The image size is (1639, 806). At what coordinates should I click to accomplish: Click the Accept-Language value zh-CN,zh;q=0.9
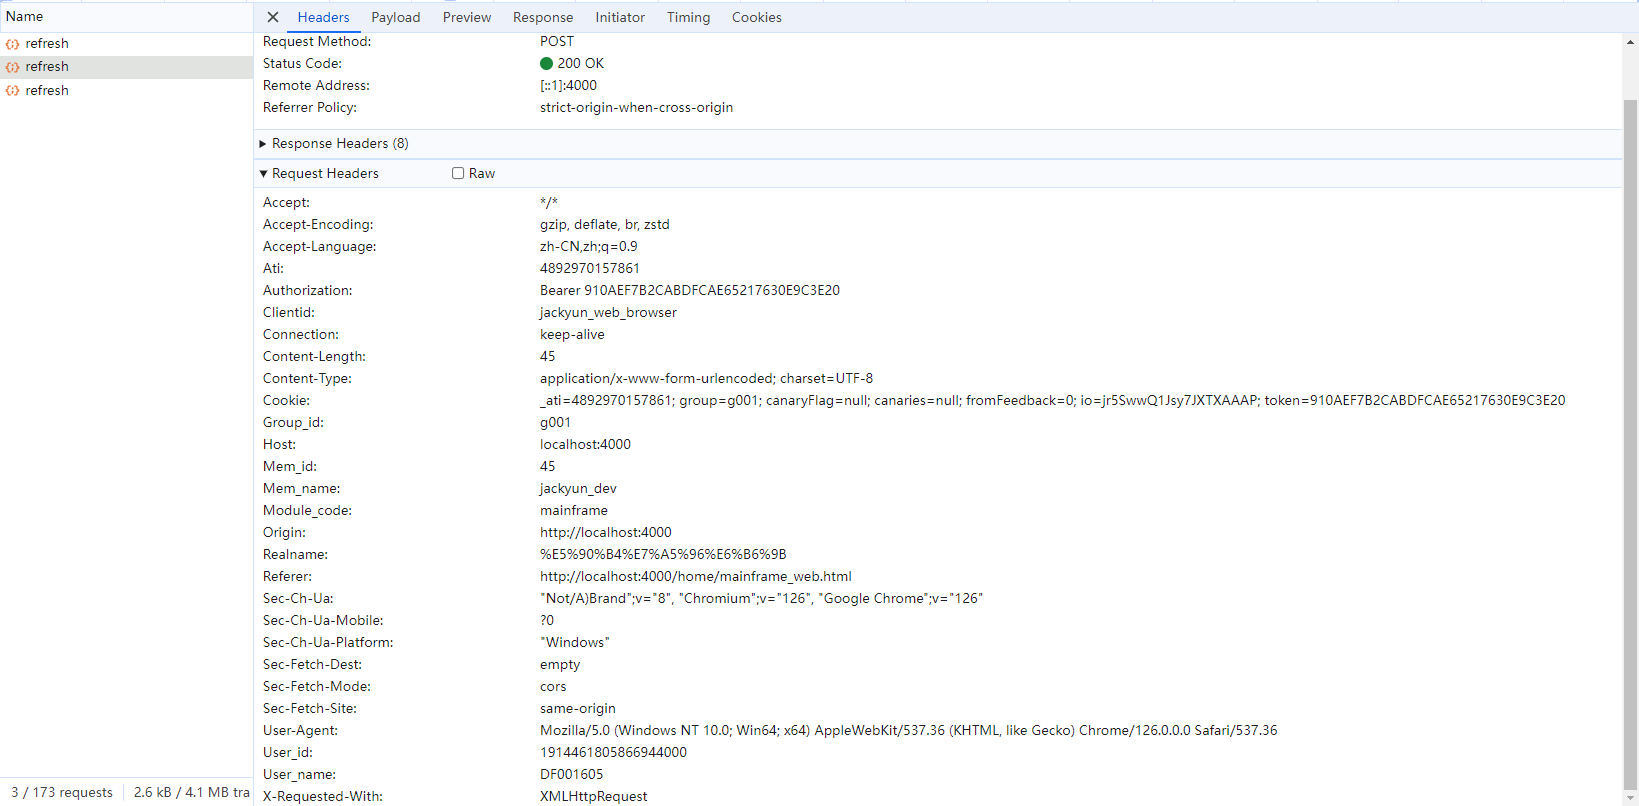pos(589,247)
